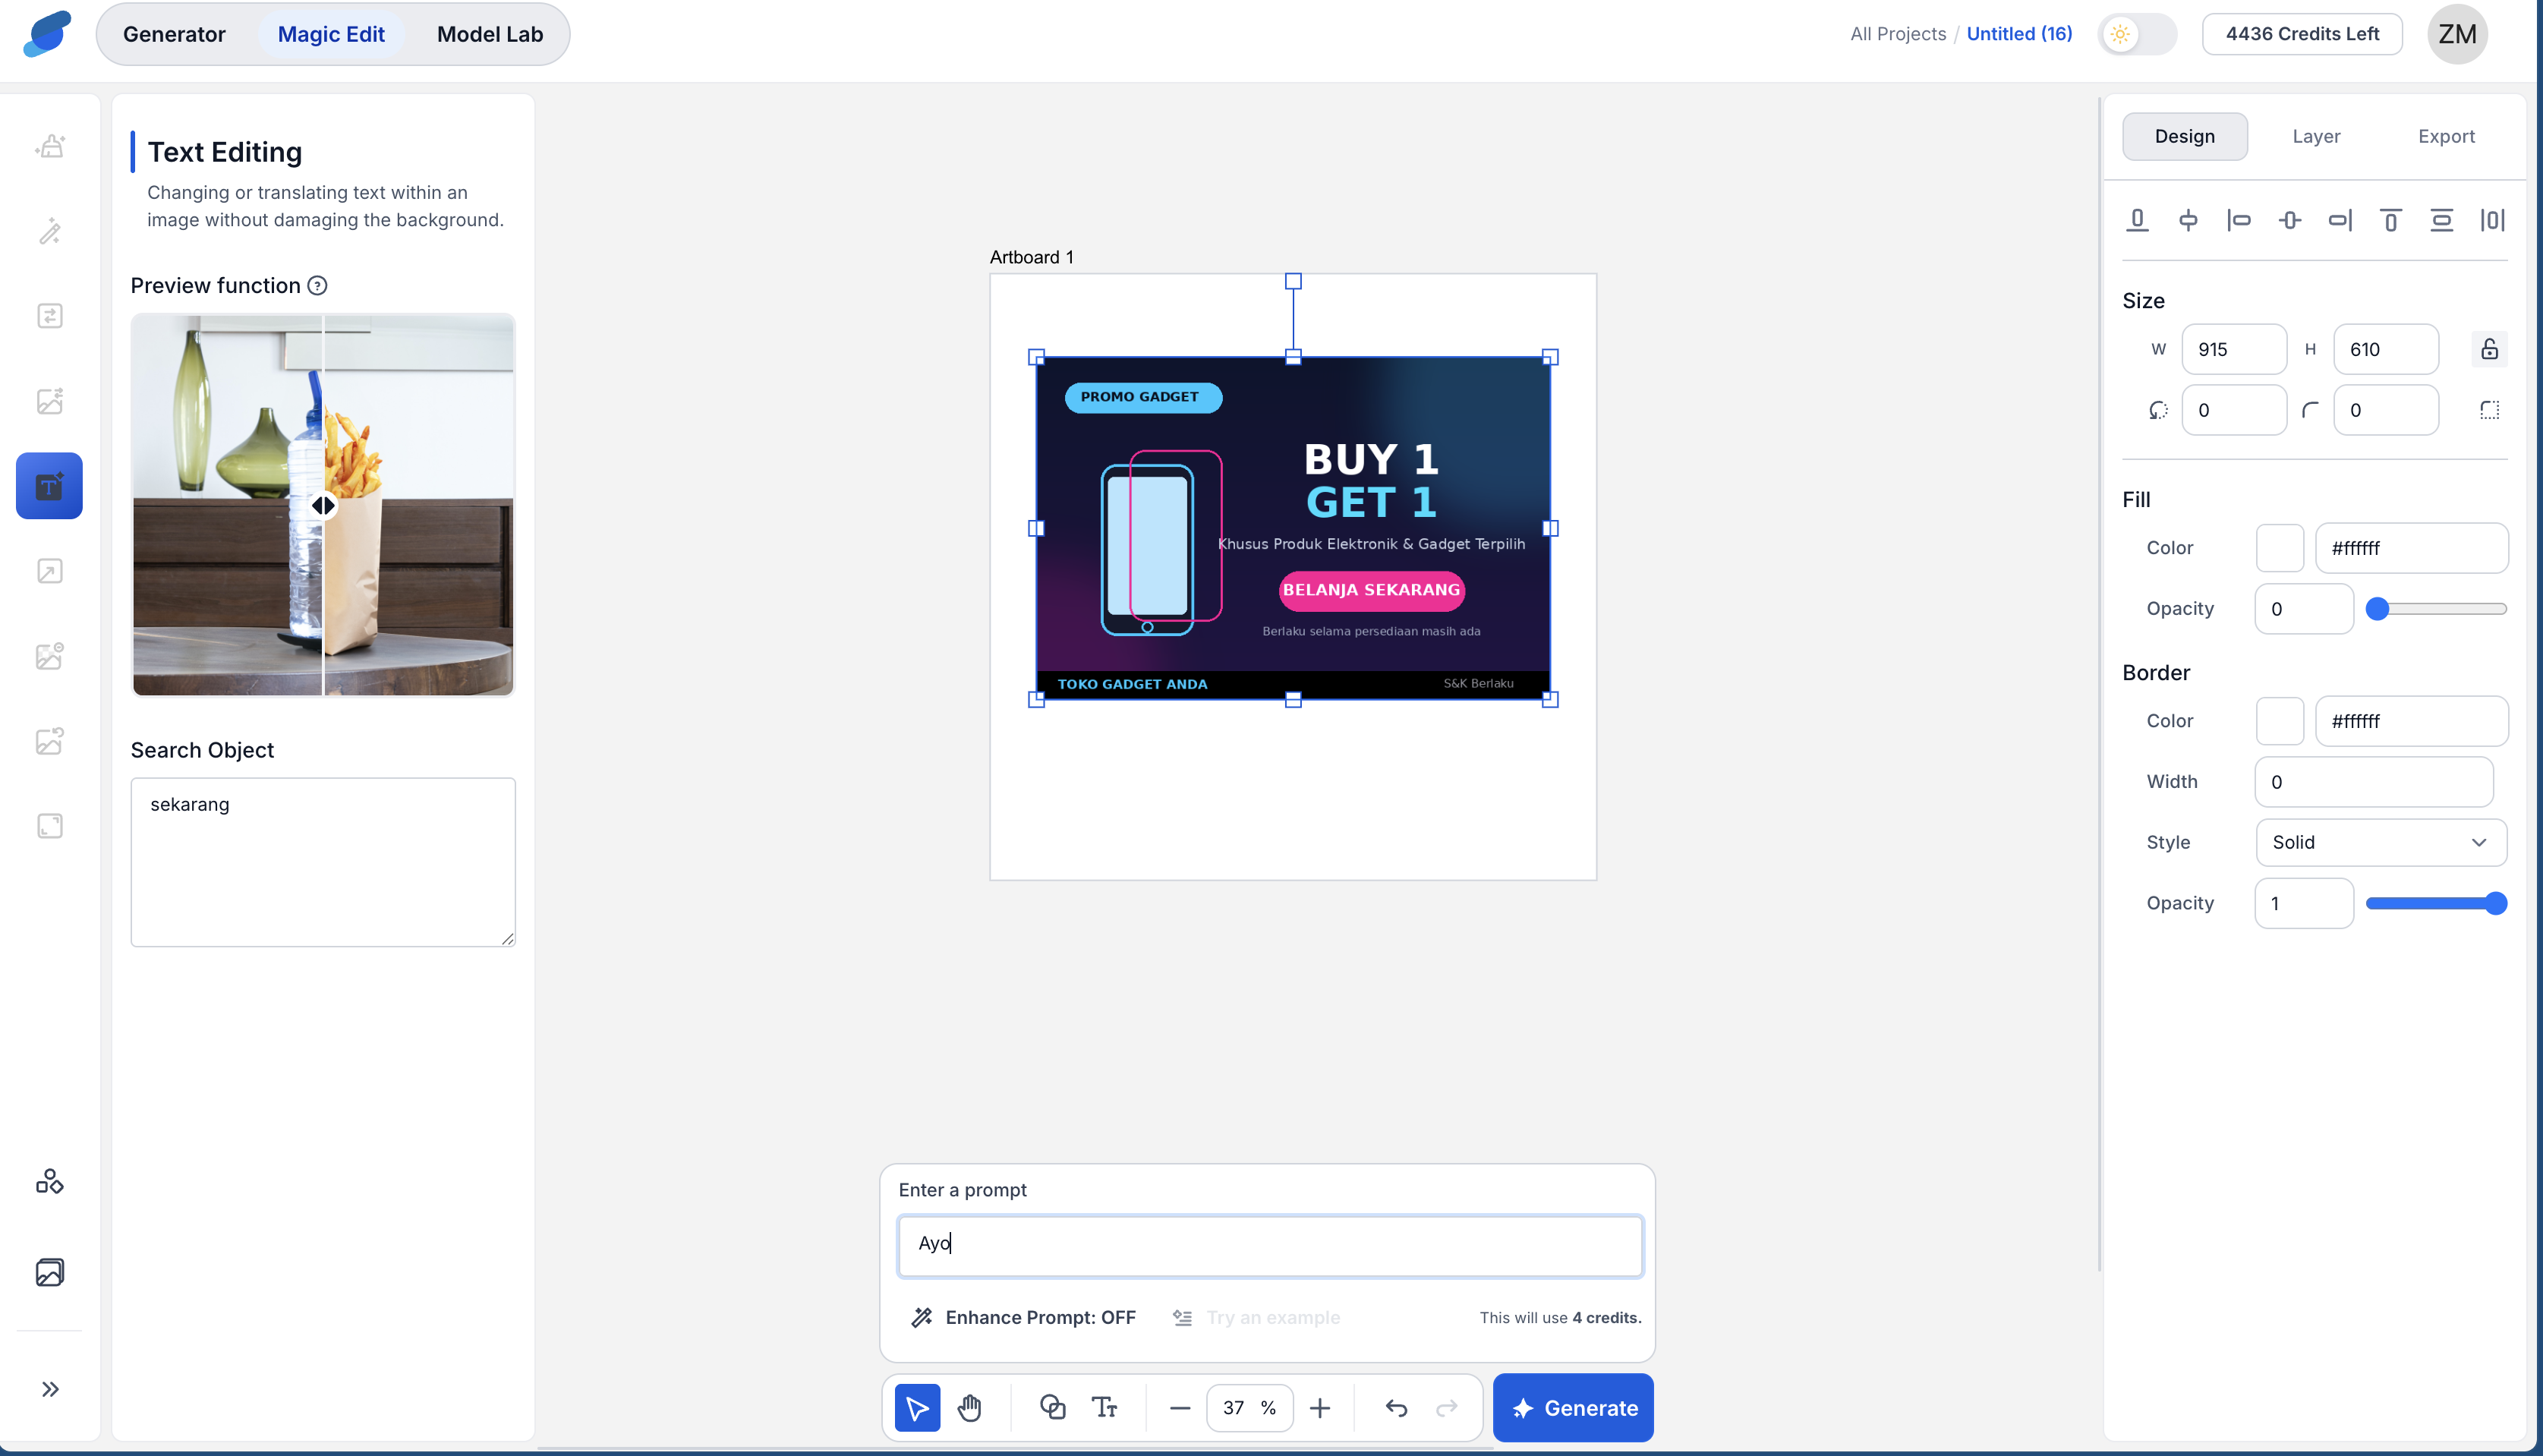Select the magic wand sidebar tool
This screenshot has width=2543, height=1456.
(50, 231)
